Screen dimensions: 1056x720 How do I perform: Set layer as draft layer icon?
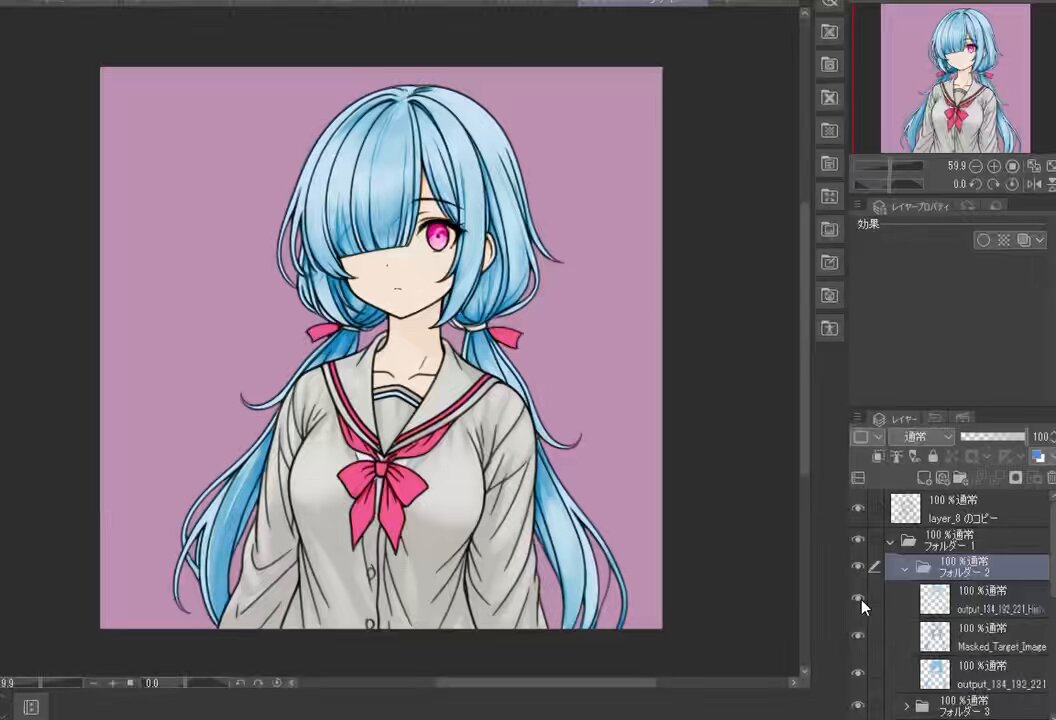click(915, 457)
